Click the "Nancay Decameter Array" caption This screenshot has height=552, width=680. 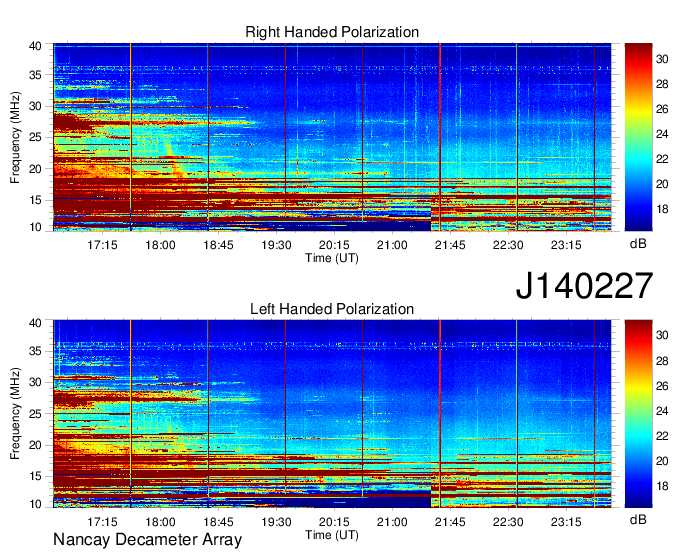coord(147,540)
